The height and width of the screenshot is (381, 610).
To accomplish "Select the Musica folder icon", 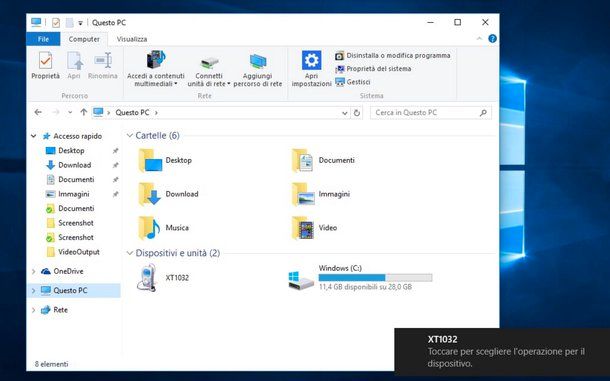I will tap(150, 228).
